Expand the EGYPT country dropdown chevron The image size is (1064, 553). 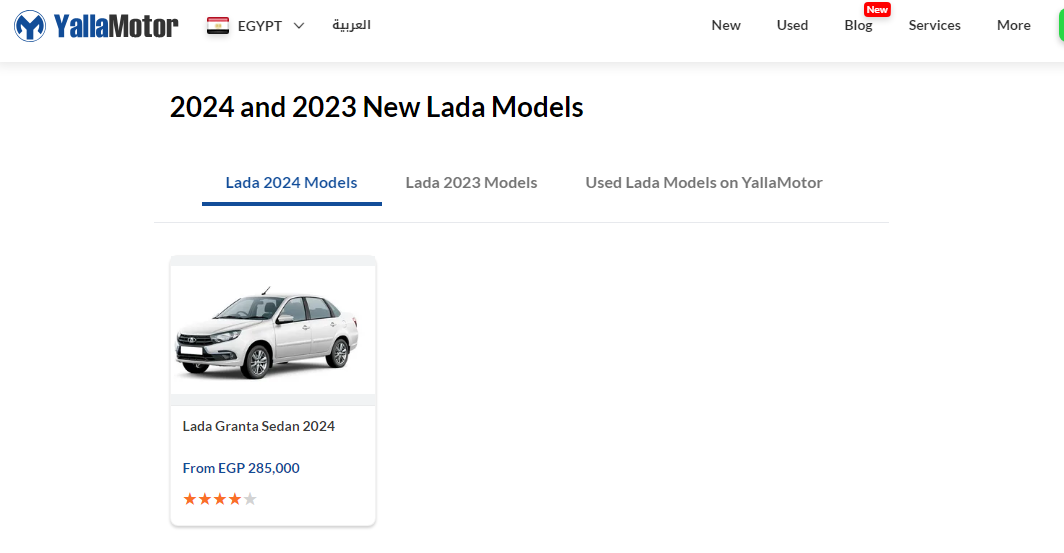point(299,26)
